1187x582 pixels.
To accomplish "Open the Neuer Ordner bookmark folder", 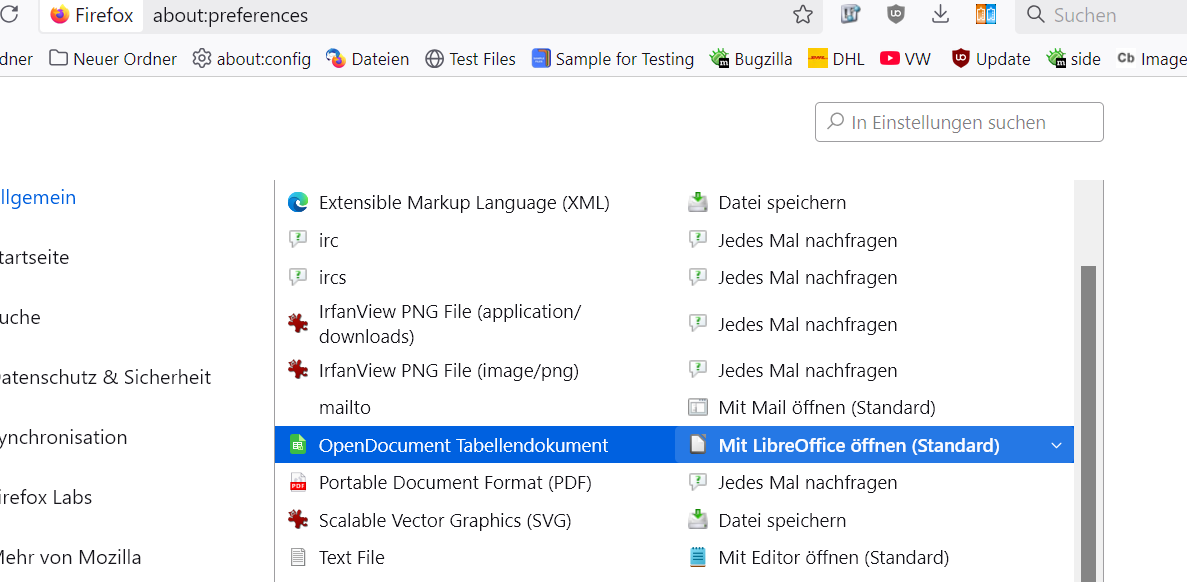I will click(x=113, y=59).
